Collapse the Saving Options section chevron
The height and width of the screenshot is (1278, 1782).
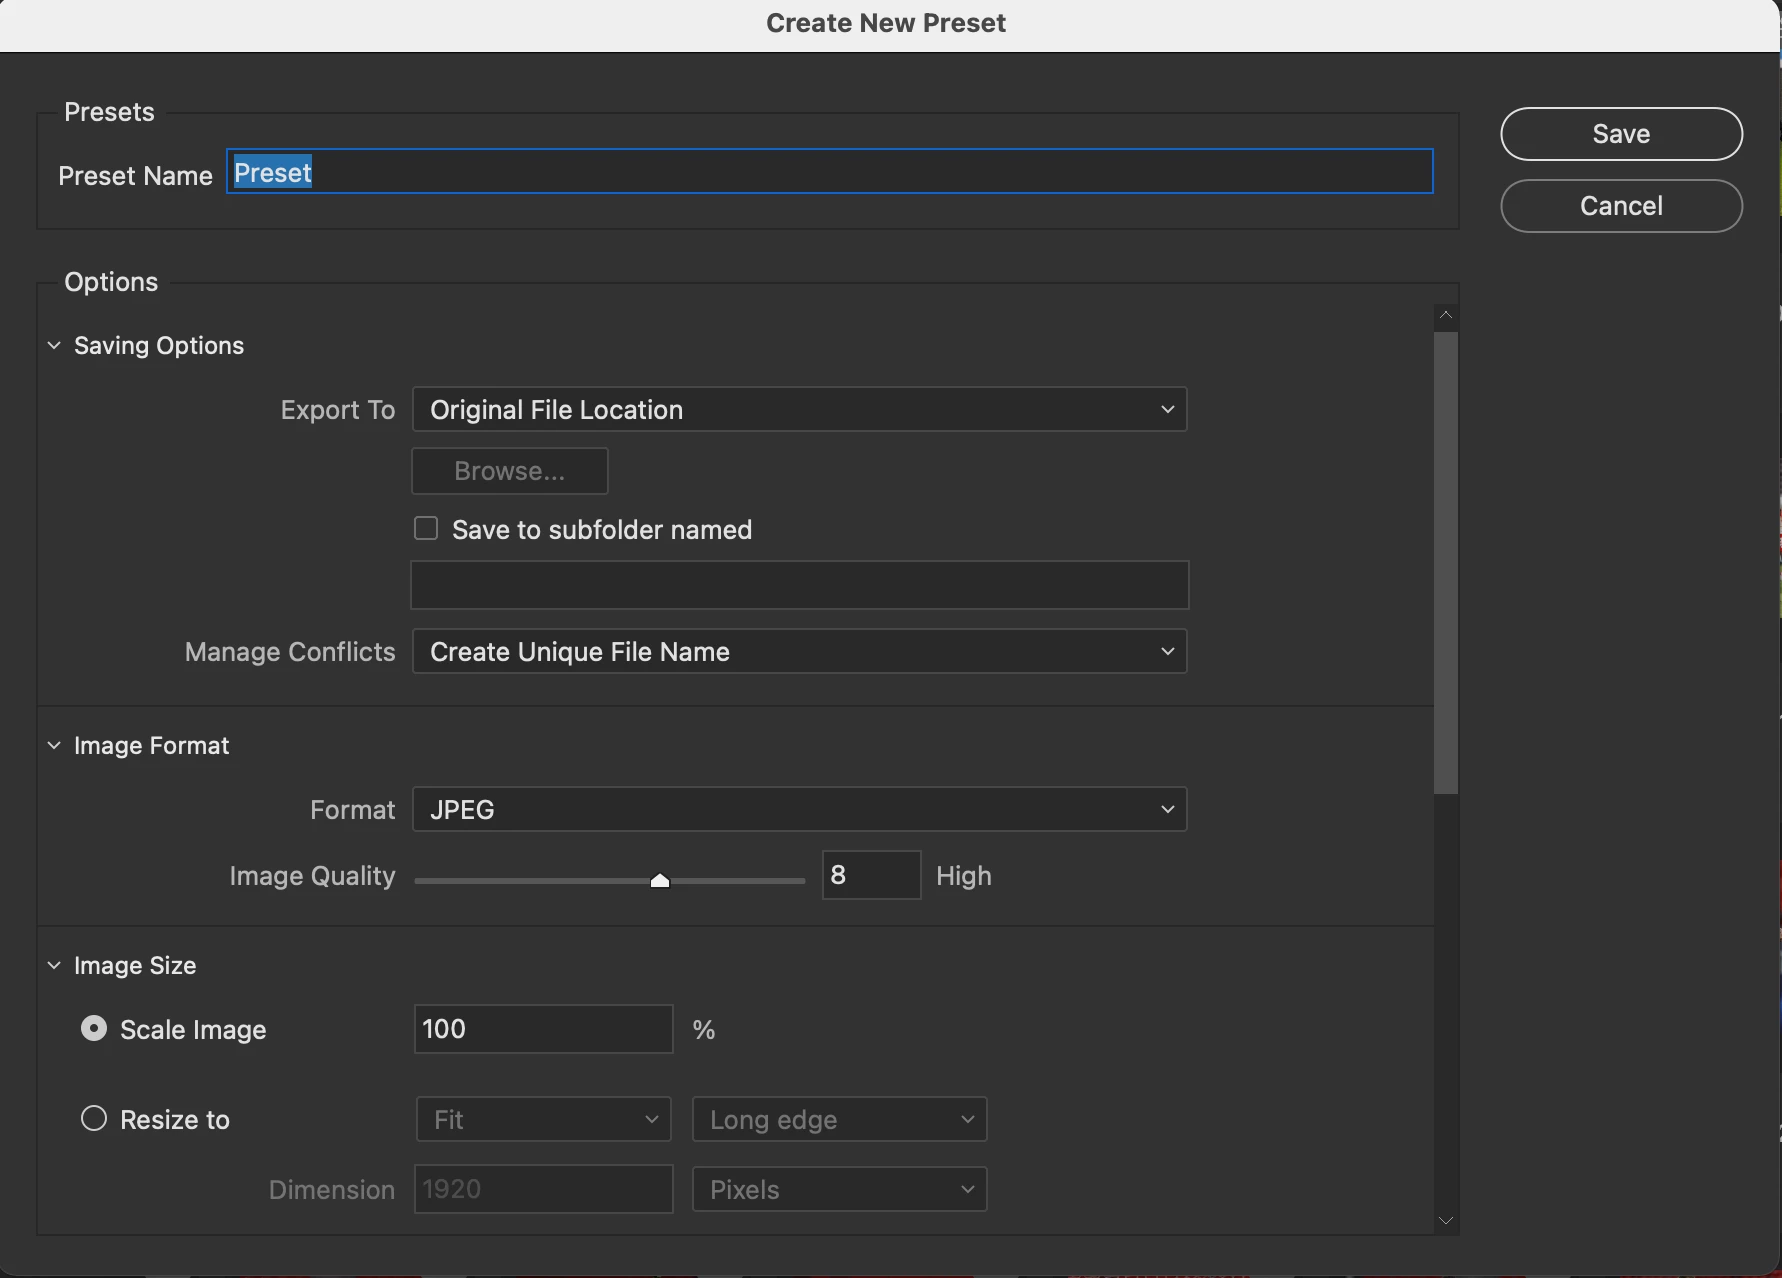coord(54,345)
